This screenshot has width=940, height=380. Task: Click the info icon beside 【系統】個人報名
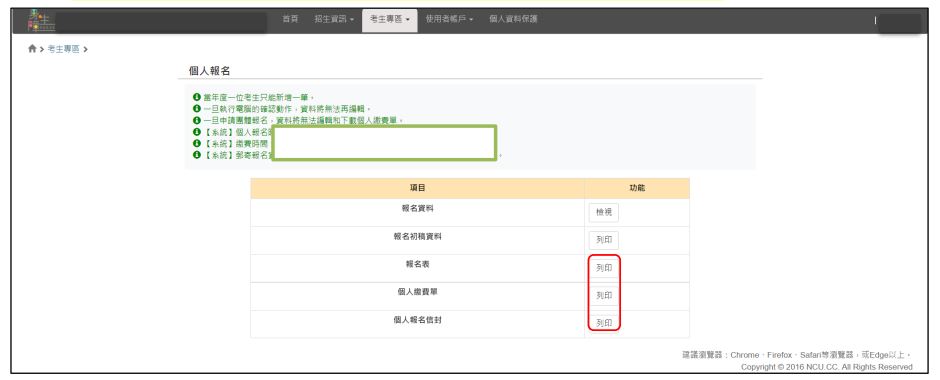[x=196, y=132]
